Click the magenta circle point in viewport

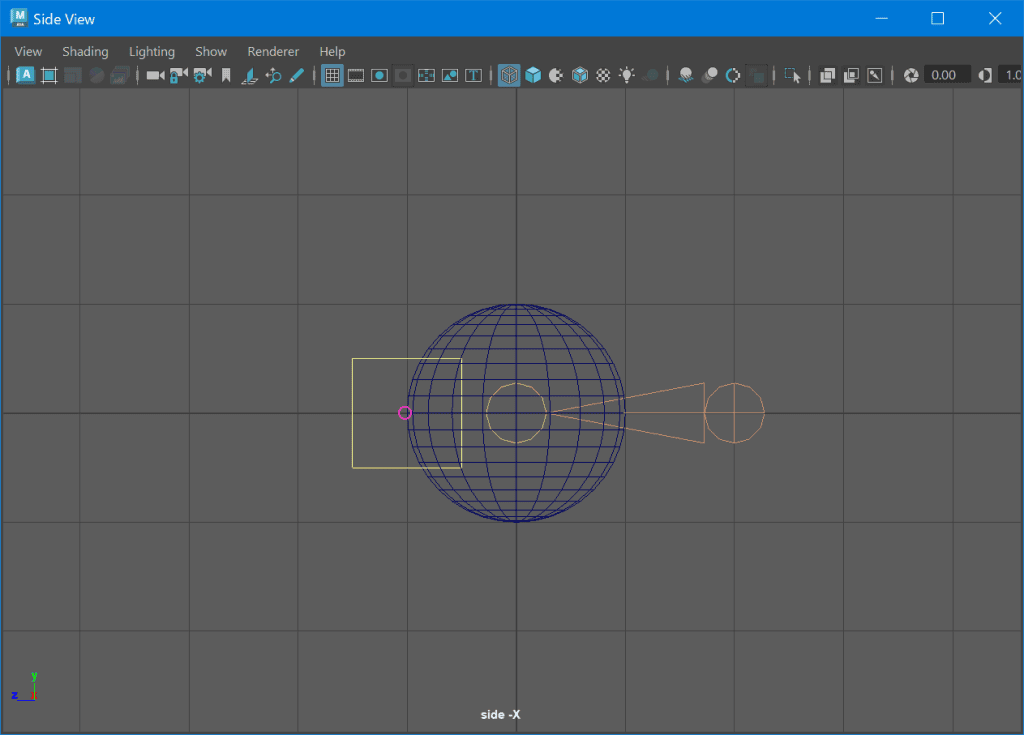click(405, 413)
